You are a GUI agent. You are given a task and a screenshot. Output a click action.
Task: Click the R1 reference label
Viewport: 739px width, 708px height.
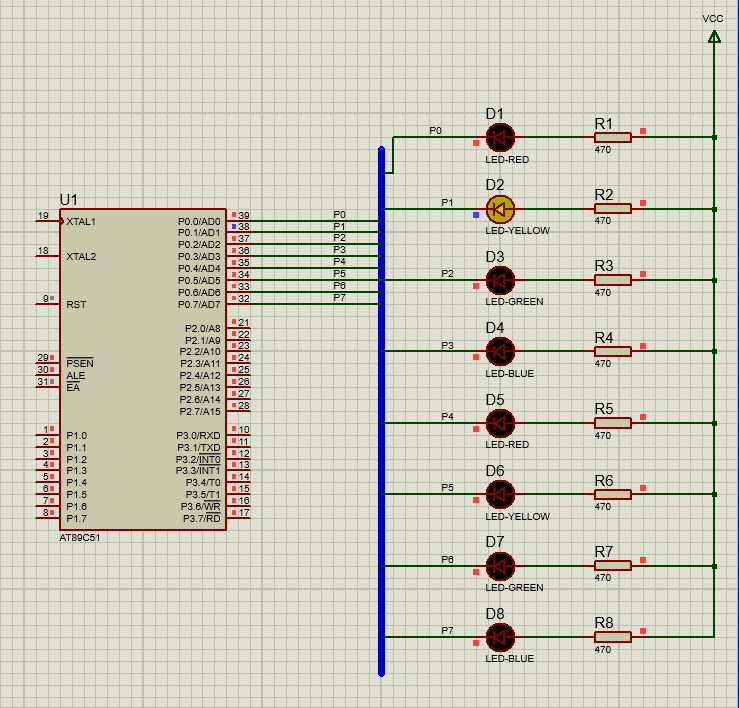(604, 124)
